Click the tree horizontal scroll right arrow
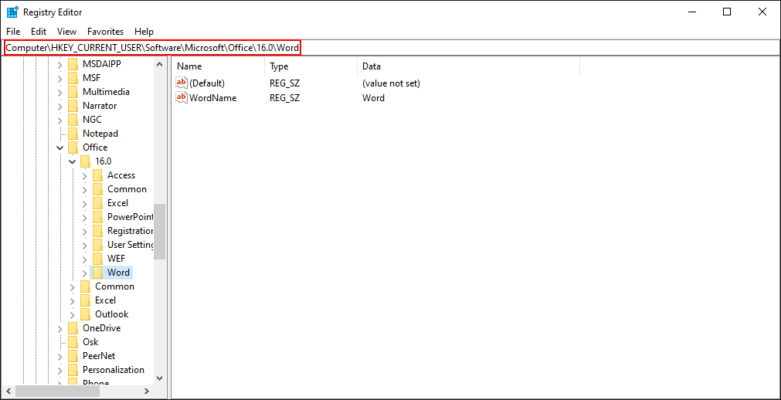This screenshot has height=400, width=781. point(146,391)
